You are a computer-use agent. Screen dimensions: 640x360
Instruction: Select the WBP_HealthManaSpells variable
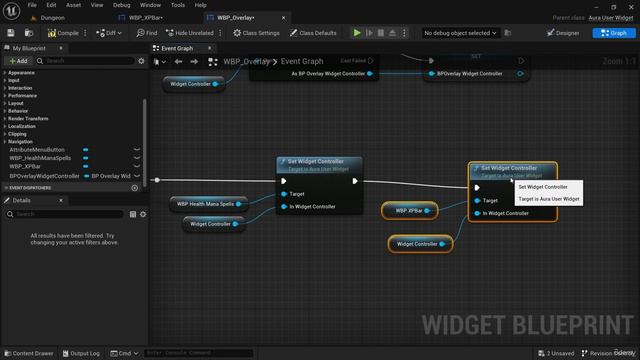tap(40, 158)
